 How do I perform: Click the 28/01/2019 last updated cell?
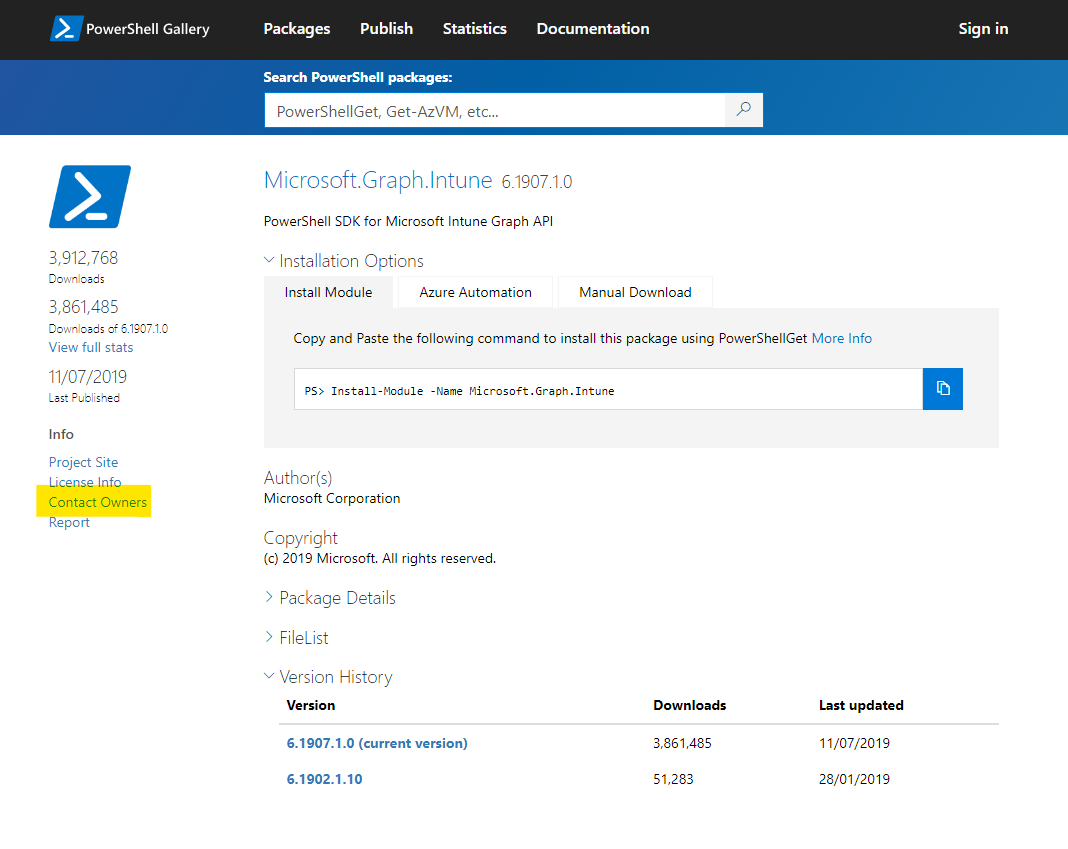(x=854, y=779)
